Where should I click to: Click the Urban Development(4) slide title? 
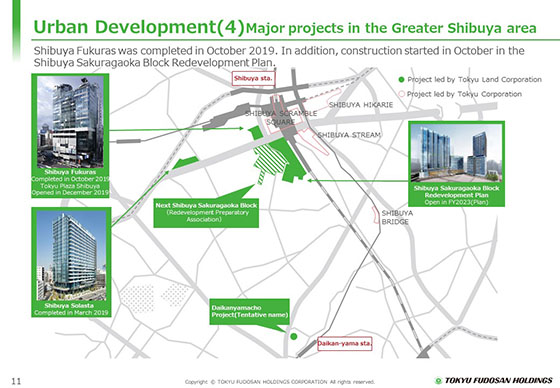[x=139, y=27]
